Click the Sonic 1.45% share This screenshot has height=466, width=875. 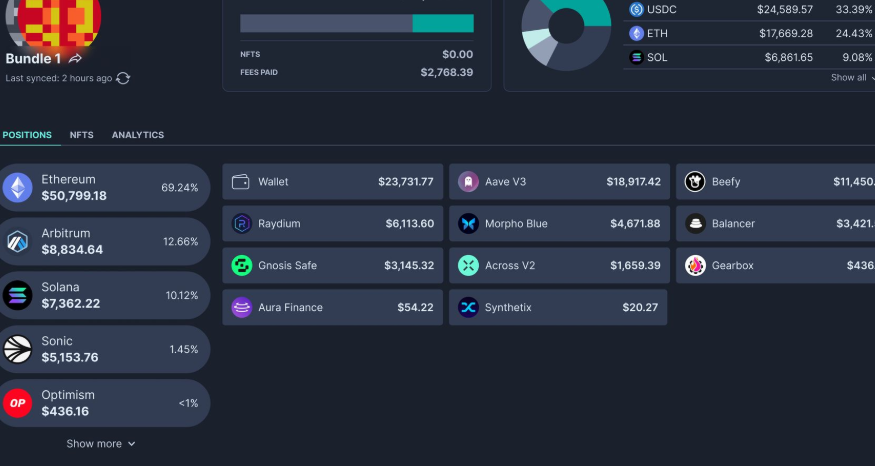(x=184, y=349)
